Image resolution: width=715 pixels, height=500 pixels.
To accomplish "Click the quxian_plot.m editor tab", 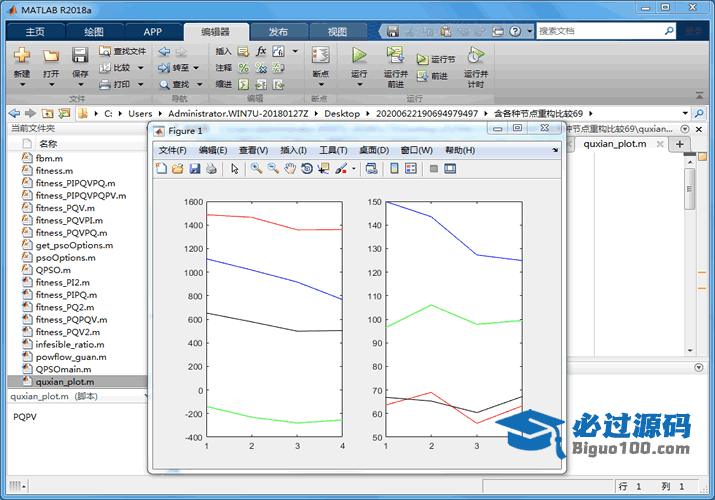I will point(615,144).
